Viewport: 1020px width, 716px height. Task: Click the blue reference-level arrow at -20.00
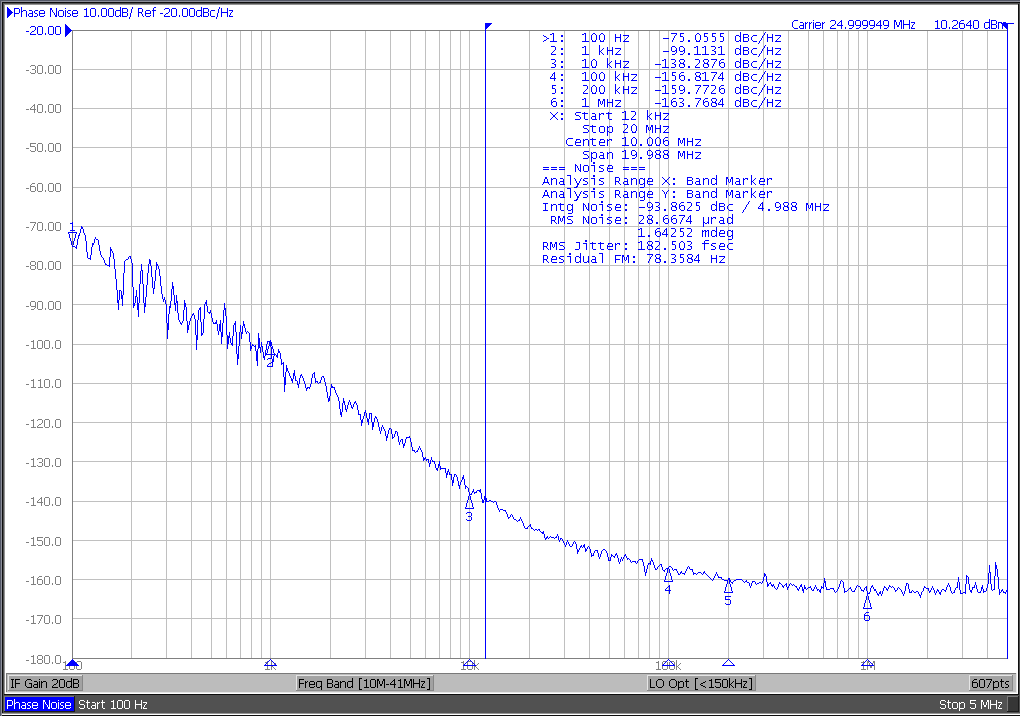(68, 30)
